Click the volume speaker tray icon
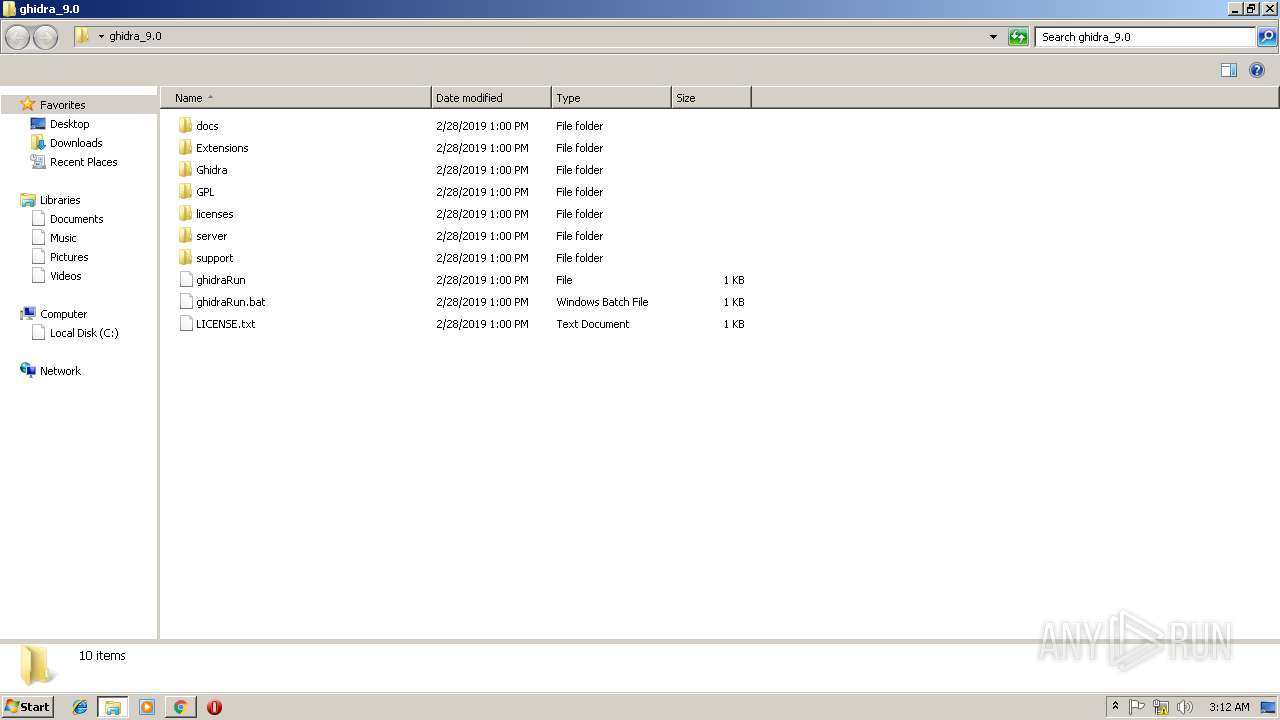The width and height of the screenshot is (1280, 720). [1185, 707]
